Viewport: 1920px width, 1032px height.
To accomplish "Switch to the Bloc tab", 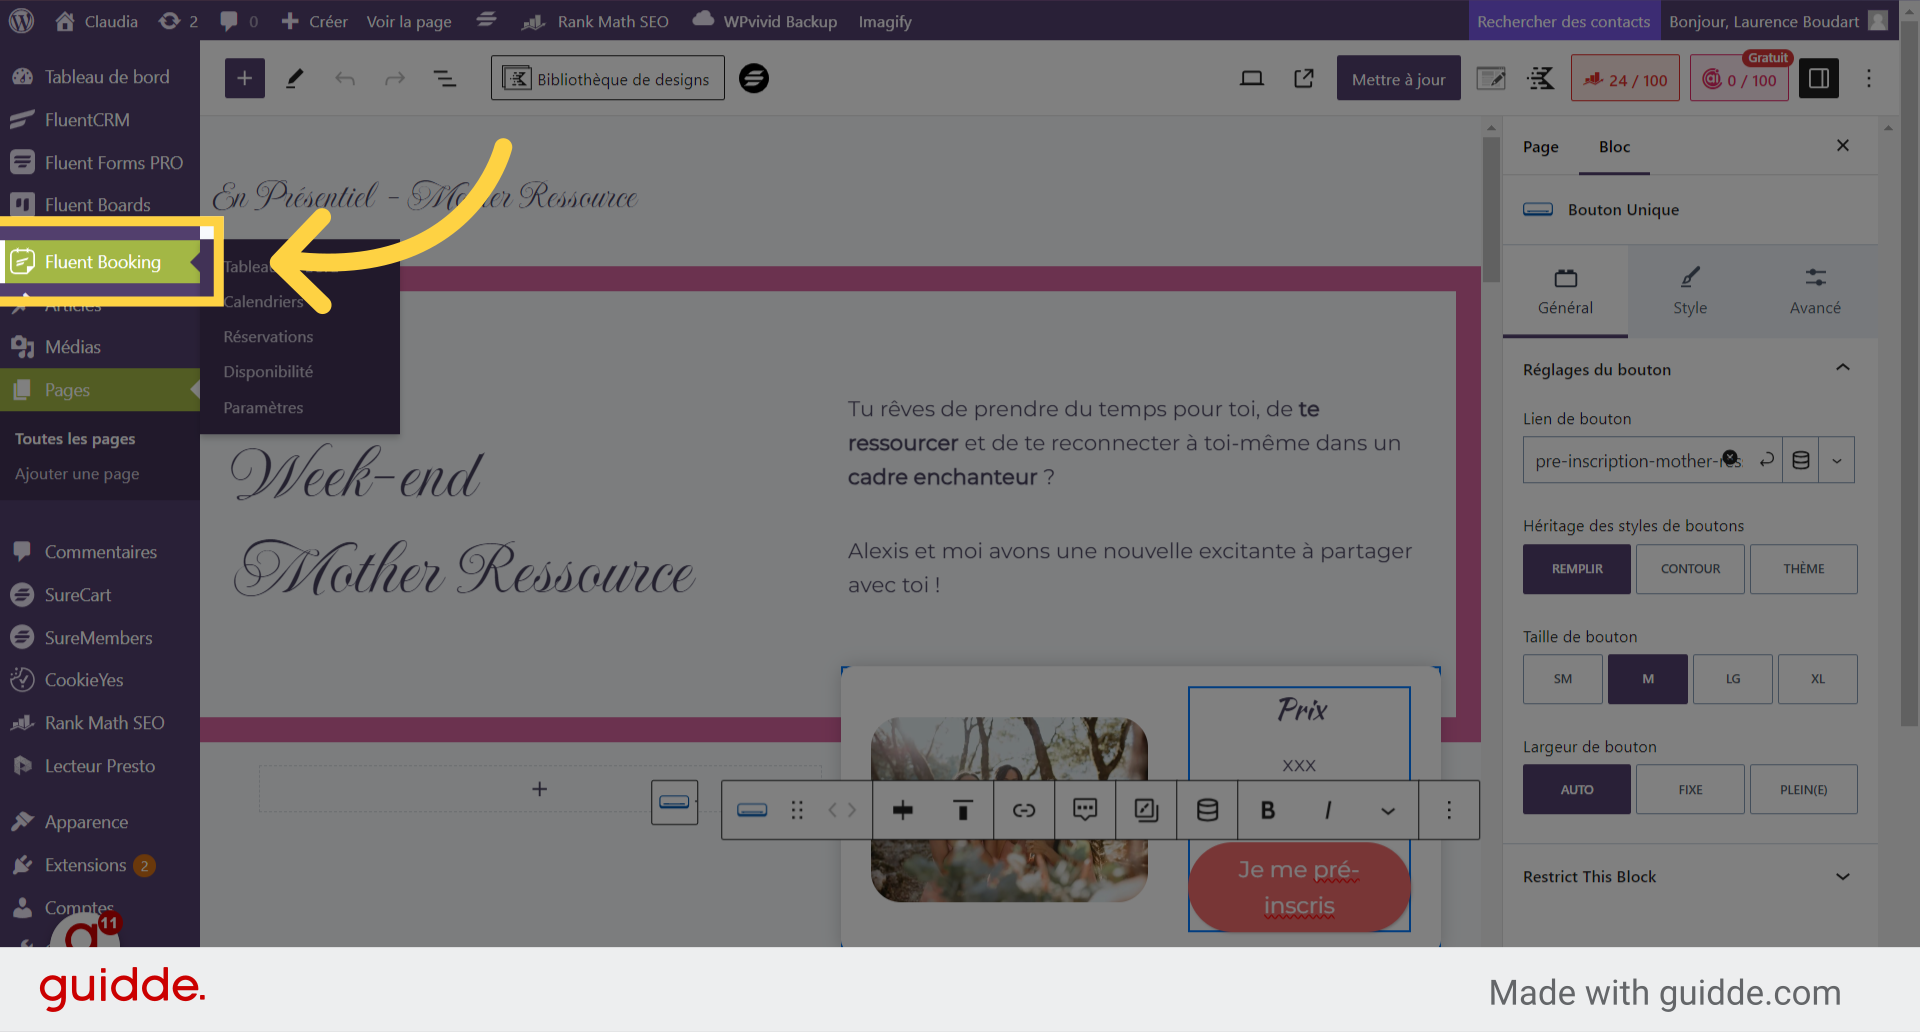I will [x=1614, y=147].
